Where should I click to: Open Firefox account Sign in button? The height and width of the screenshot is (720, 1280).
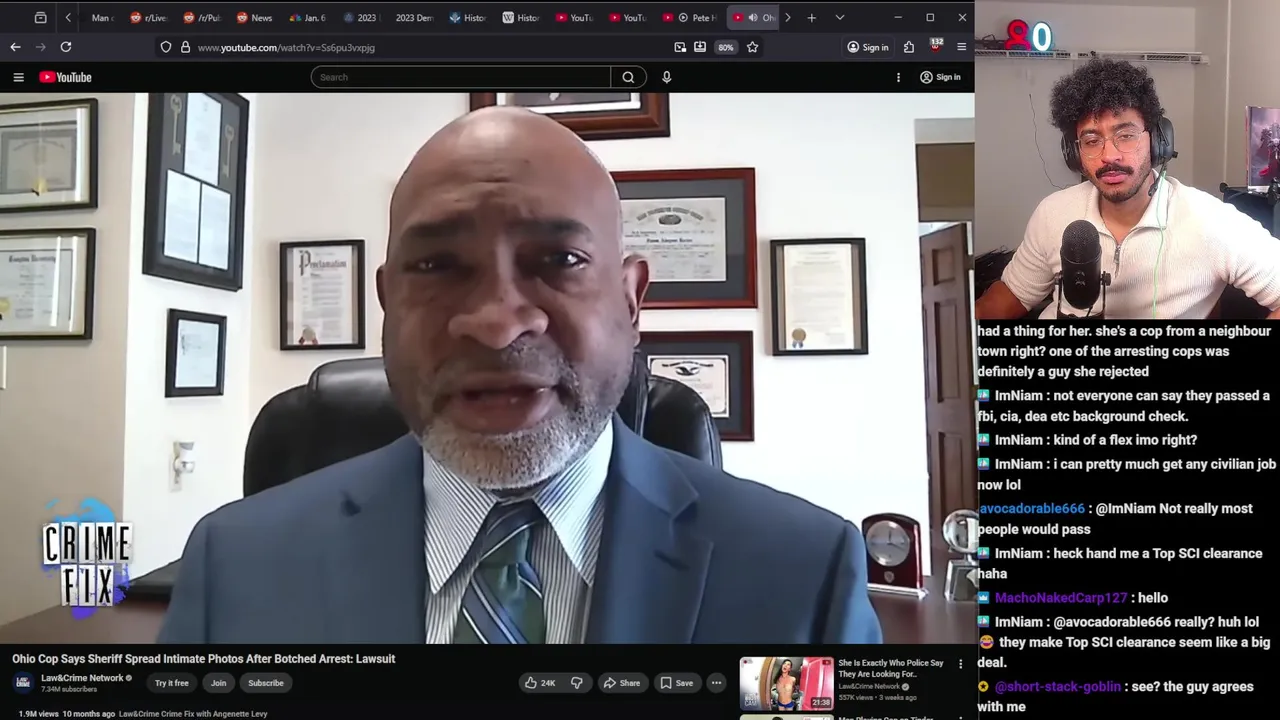(867, 47)
